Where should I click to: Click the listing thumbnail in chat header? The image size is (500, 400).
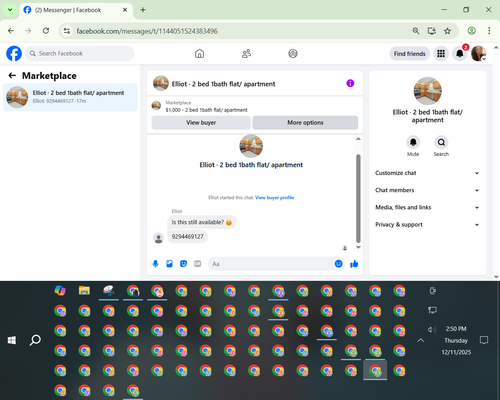[161, 83]
